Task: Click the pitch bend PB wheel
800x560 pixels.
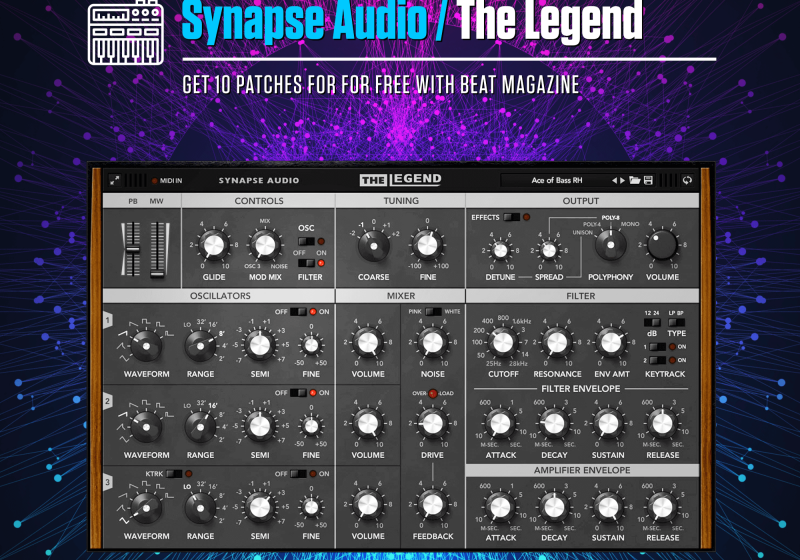Action: 133,249
